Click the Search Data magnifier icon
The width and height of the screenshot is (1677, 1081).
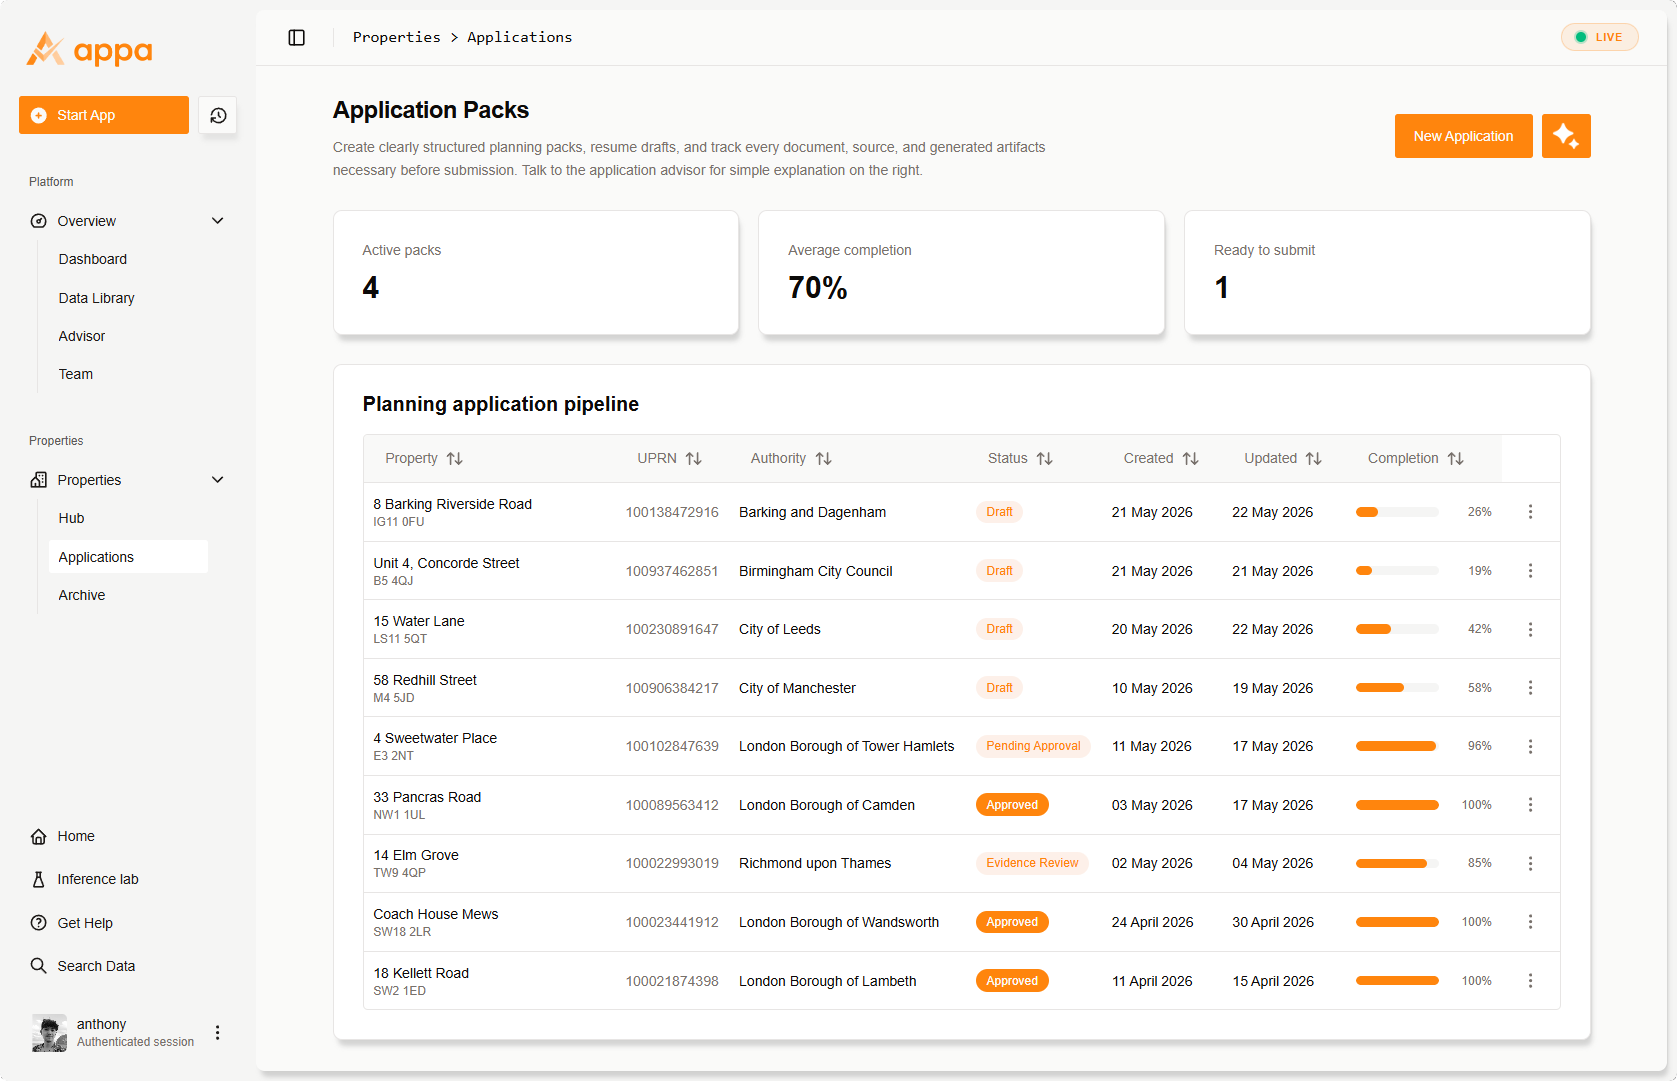[39, 966]
